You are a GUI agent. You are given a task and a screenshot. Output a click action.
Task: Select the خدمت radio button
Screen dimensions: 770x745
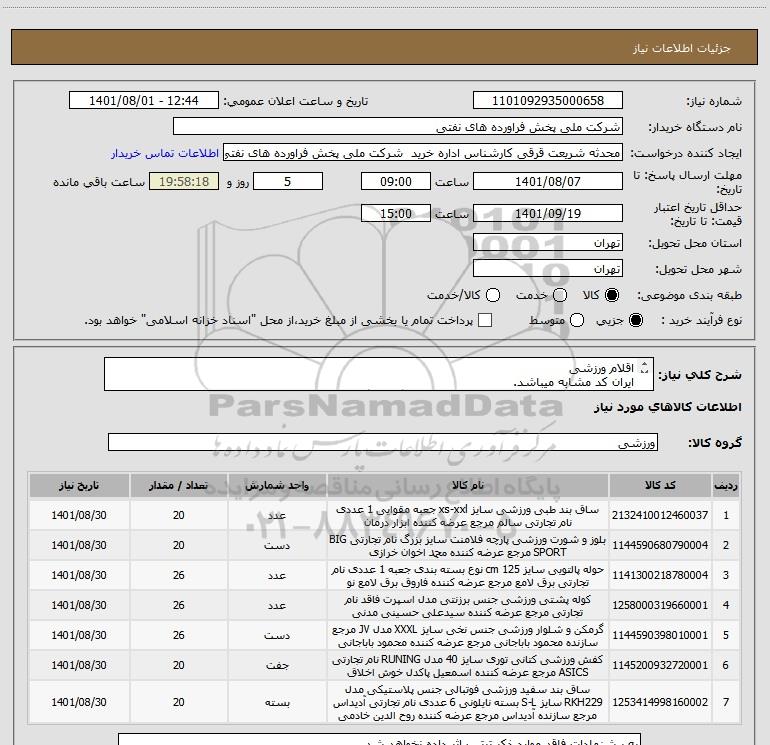click(x=560, y=295)
